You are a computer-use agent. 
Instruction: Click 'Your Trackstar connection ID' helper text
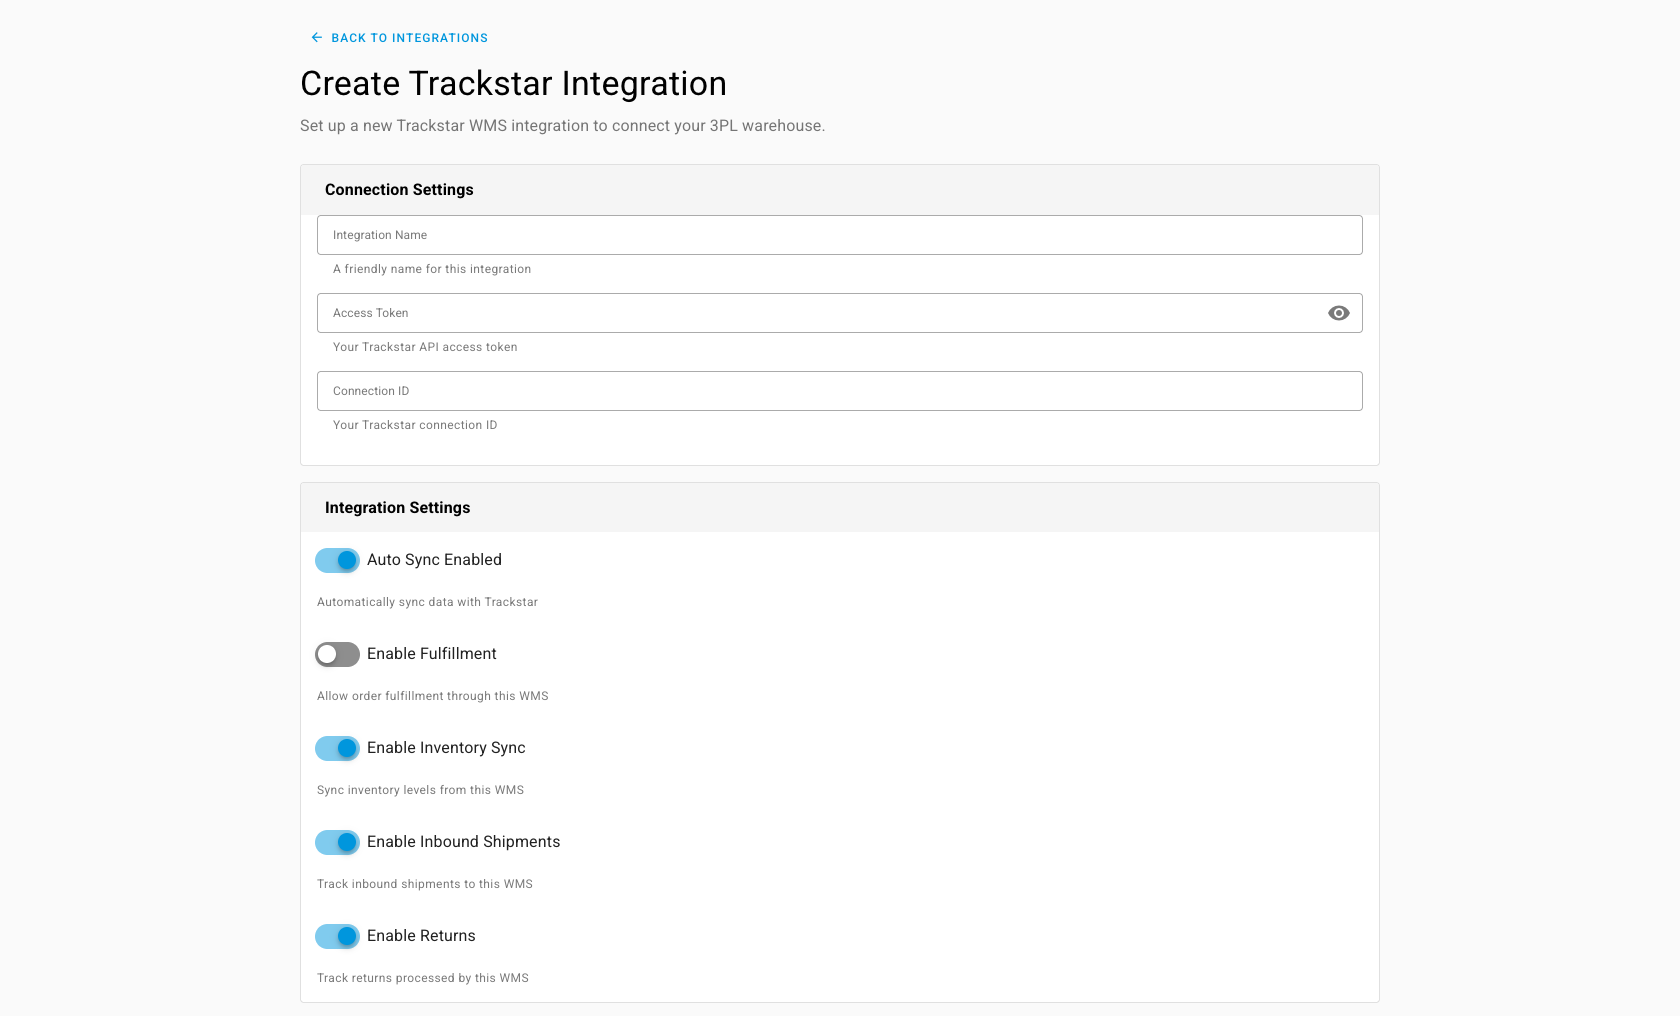pyautogui.click(x=415, y=425)
